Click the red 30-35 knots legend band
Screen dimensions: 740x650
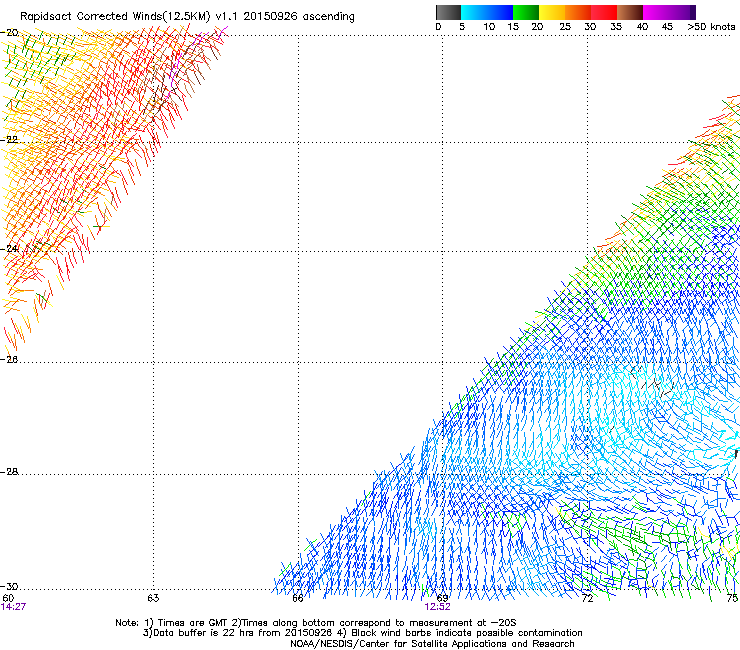click(604, 12)
